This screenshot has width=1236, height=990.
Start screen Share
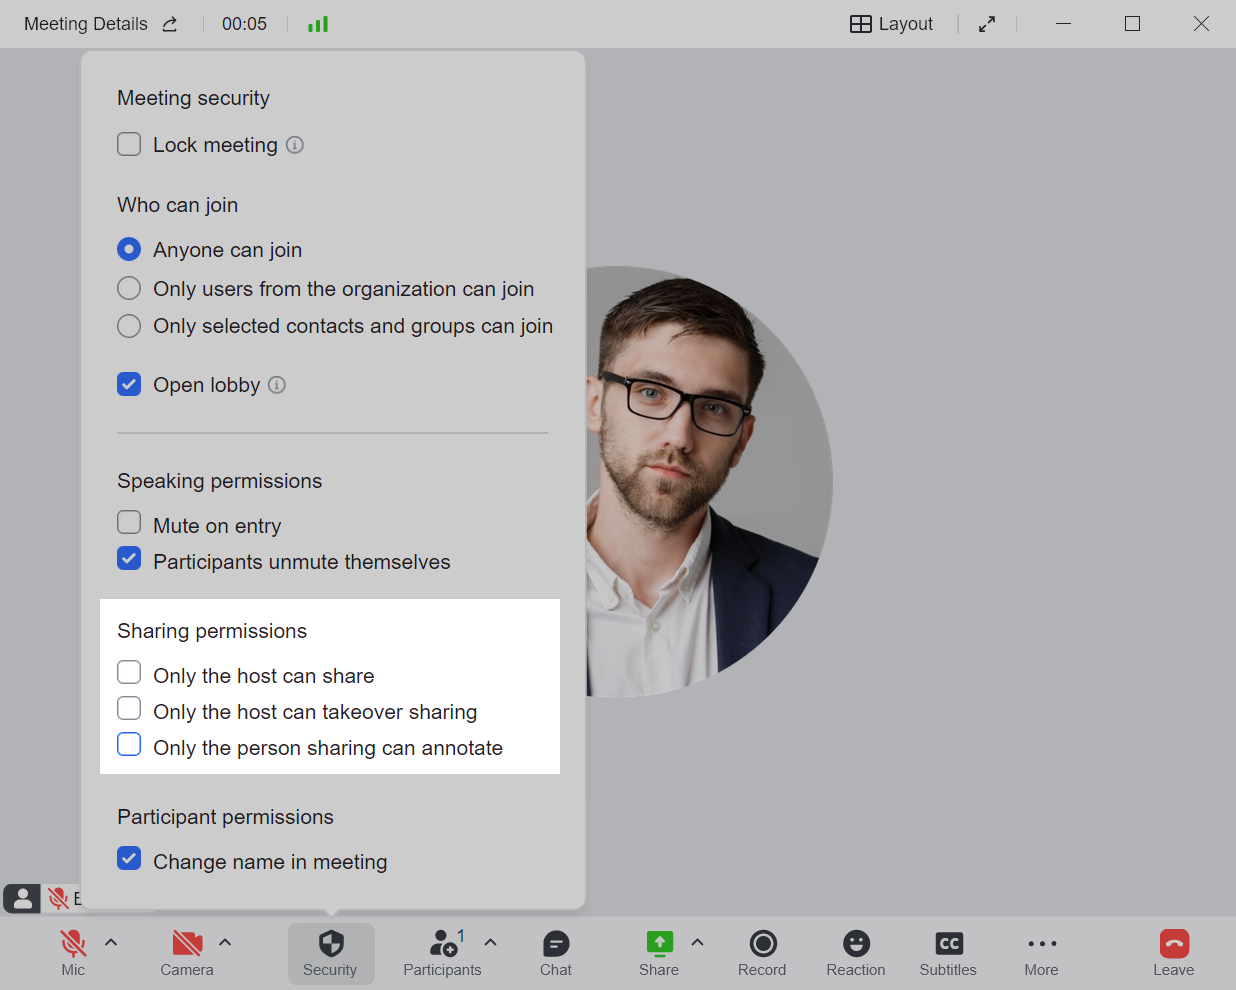pos(659,944)
